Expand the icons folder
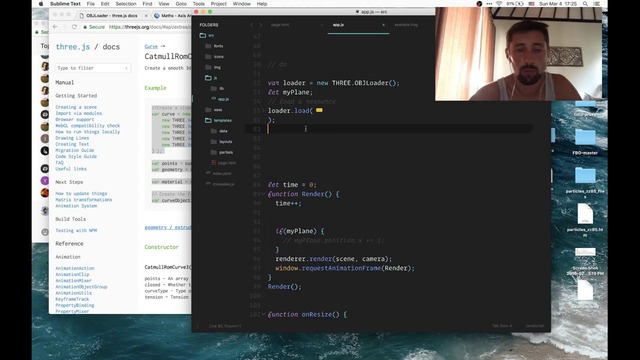Screen dimensions: 640x360 pyautogui.click(x=215, y=57)
